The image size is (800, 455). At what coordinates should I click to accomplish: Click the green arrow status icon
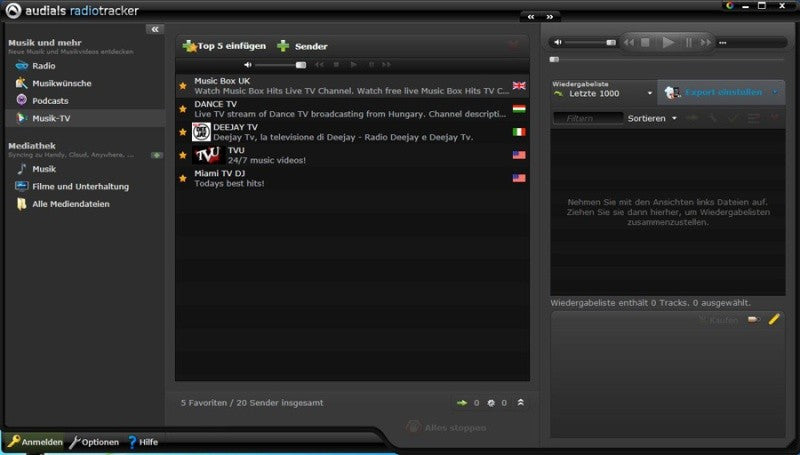point(462,403)
